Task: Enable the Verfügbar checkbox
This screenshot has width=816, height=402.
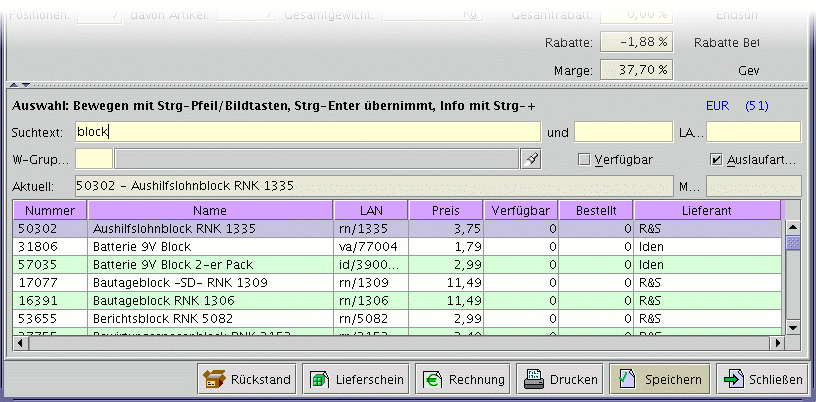Action: coord(585,159)
